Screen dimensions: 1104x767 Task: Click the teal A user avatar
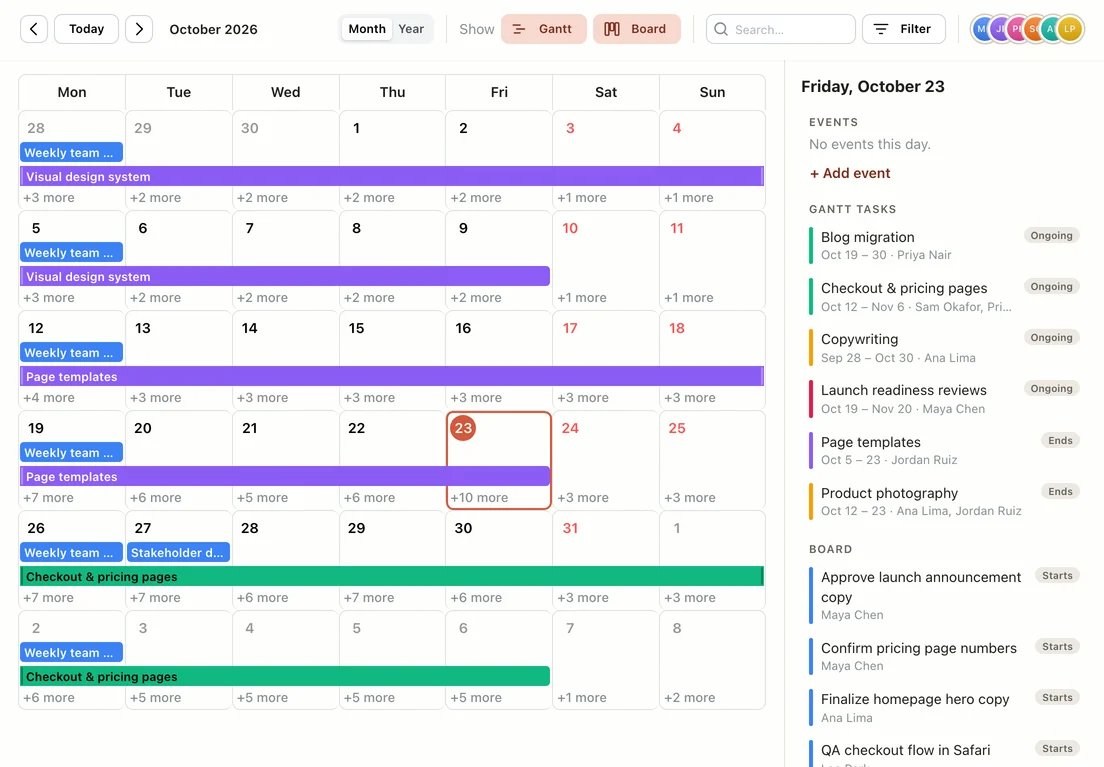(1050, 29)
